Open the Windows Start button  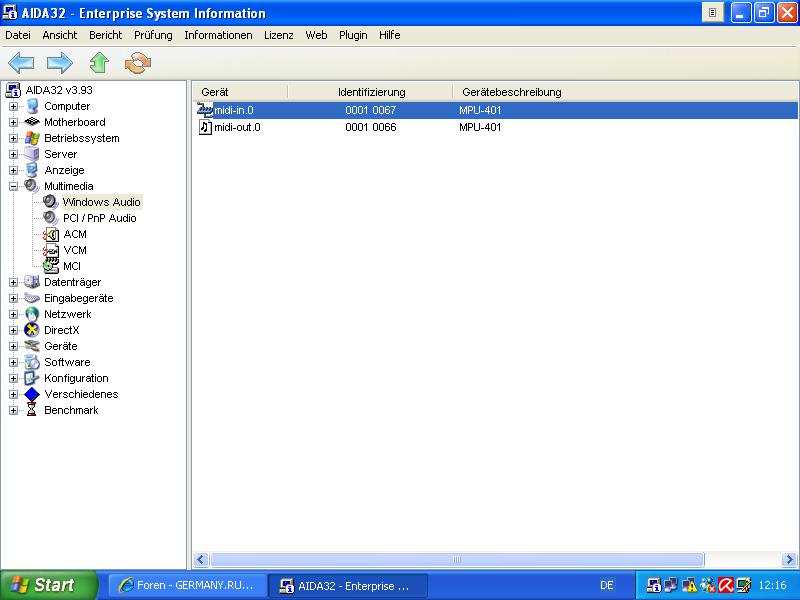(48, 585)
